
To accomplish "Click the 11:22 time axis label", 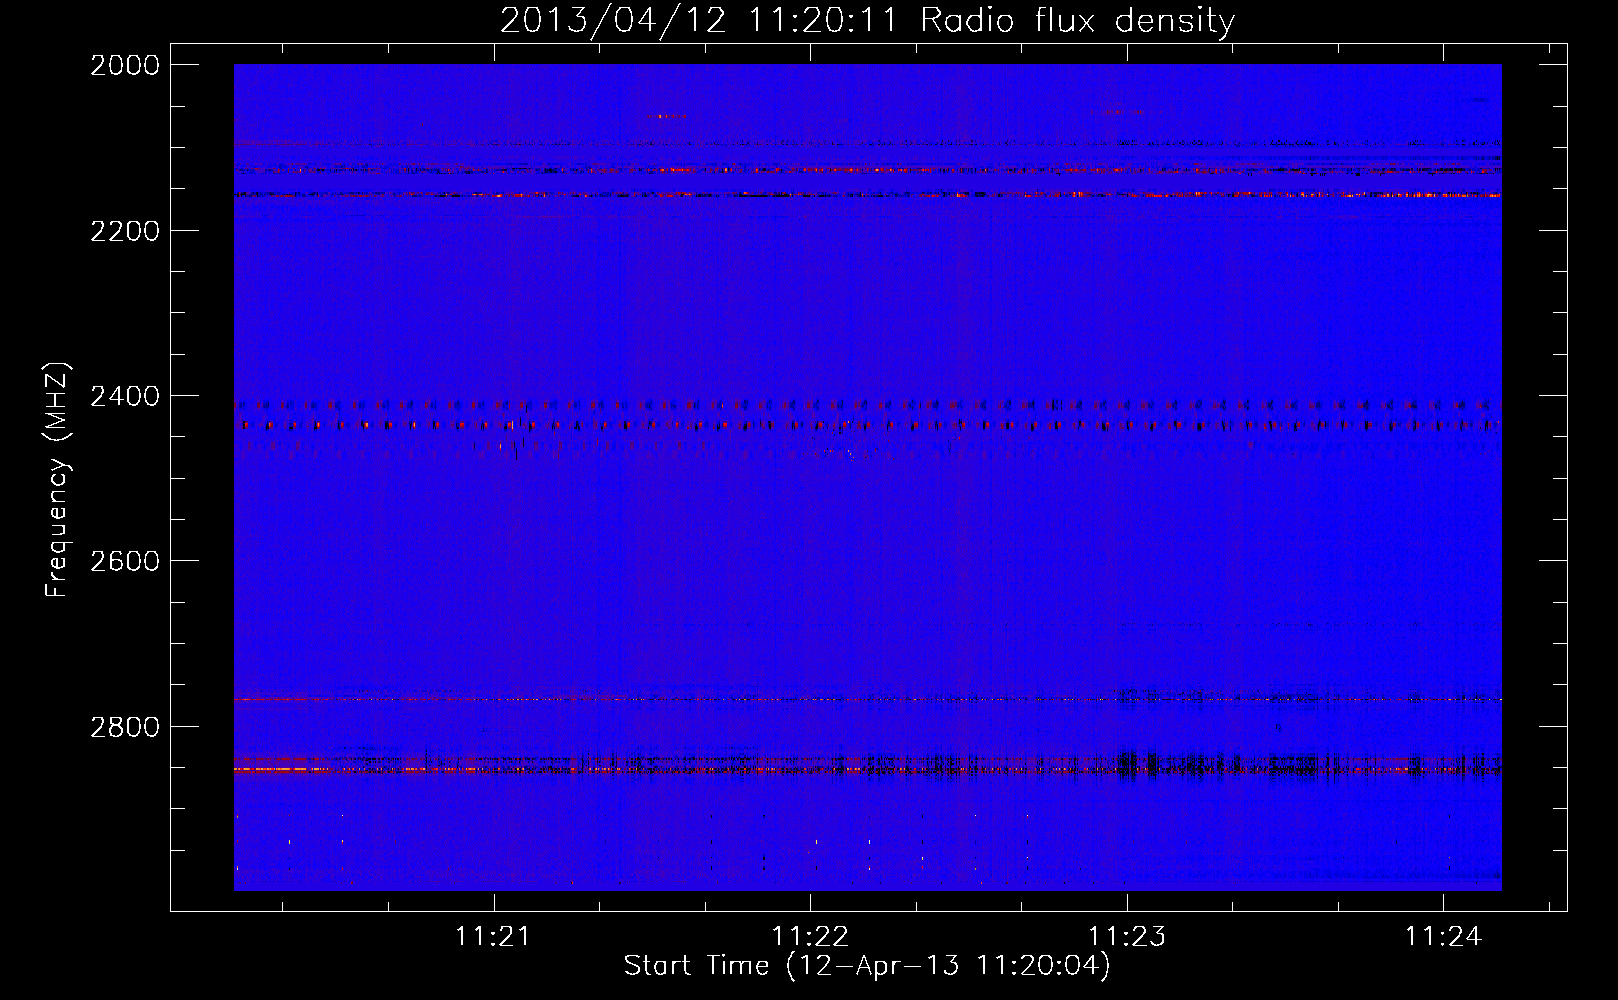I will point(810,937).
